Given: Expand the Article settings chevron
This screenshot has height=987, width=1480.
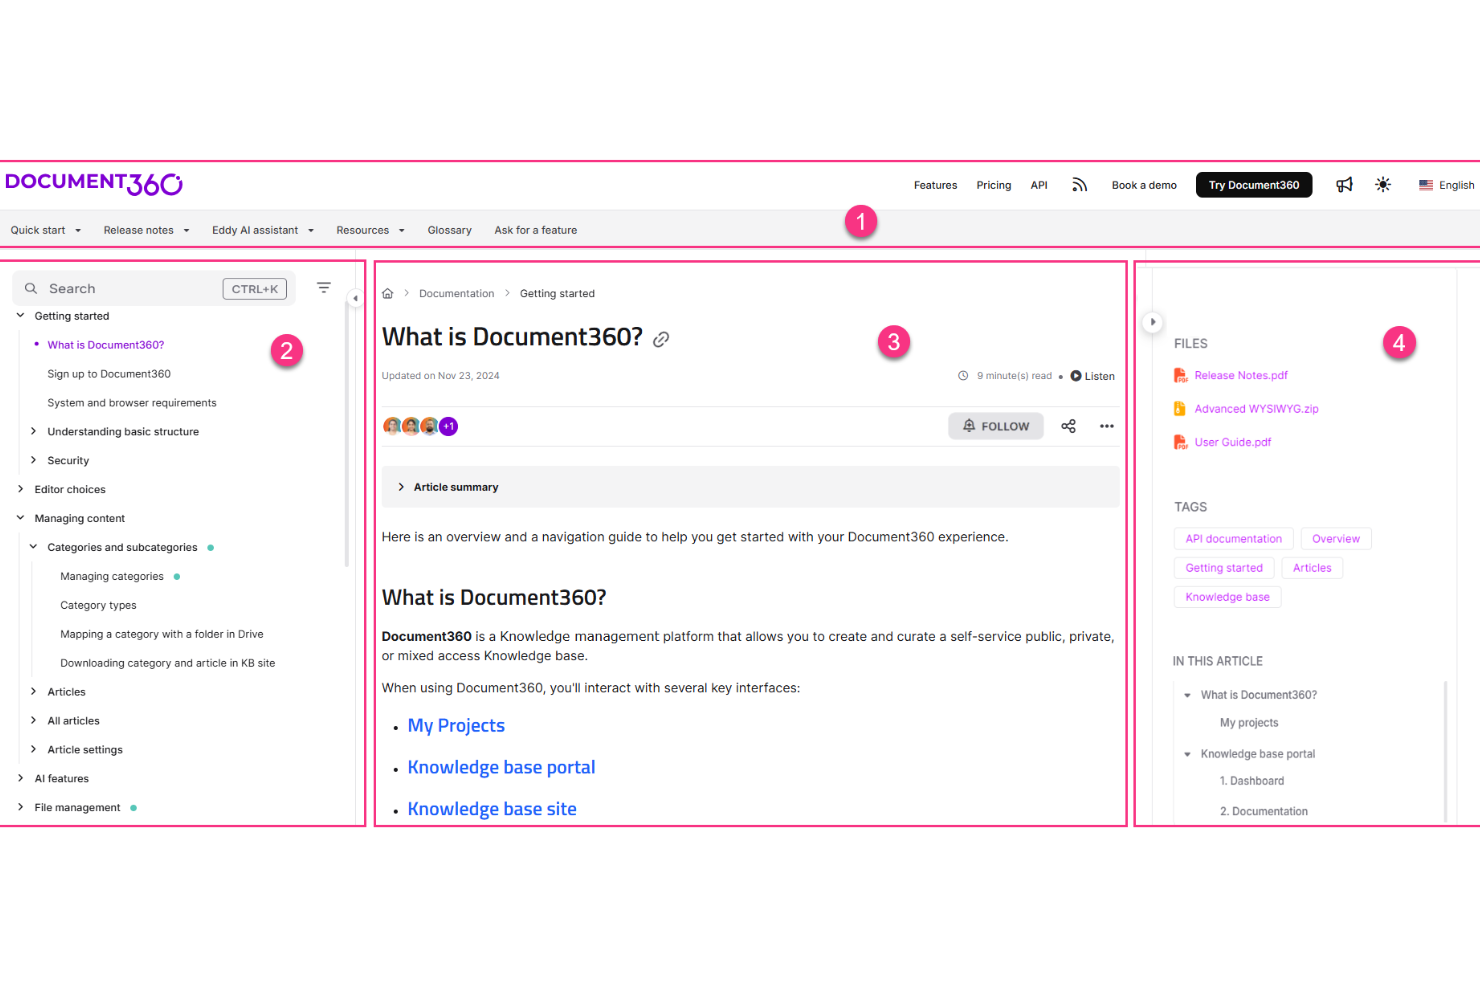Looking at the screenshot, I should [33, 749].
